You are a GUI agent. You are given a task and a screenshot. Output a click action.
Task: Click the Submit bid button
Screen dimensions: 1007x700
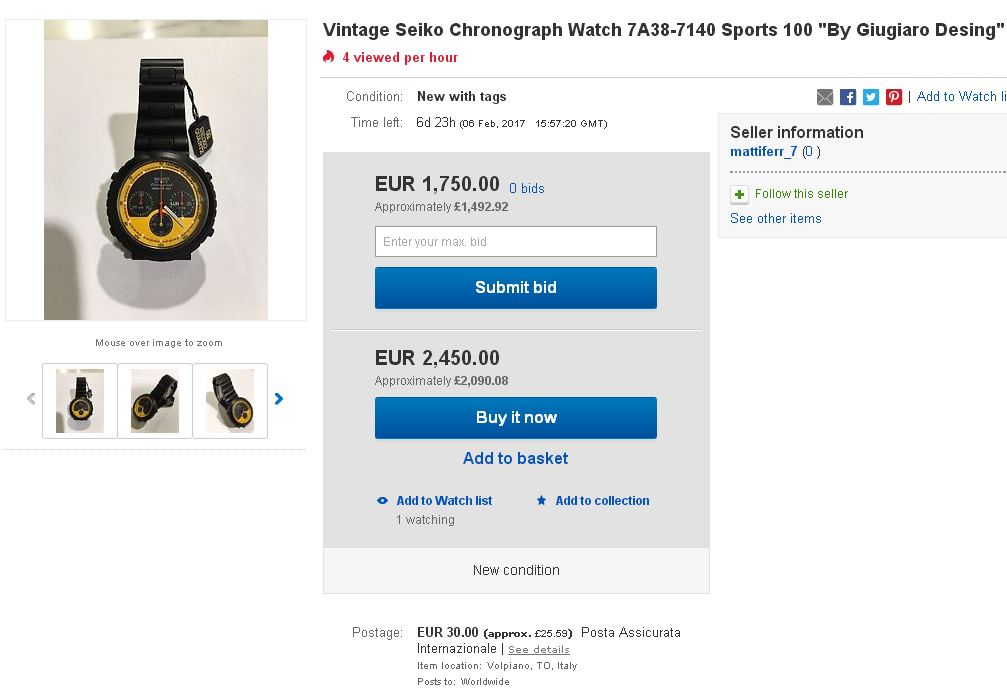515,288
